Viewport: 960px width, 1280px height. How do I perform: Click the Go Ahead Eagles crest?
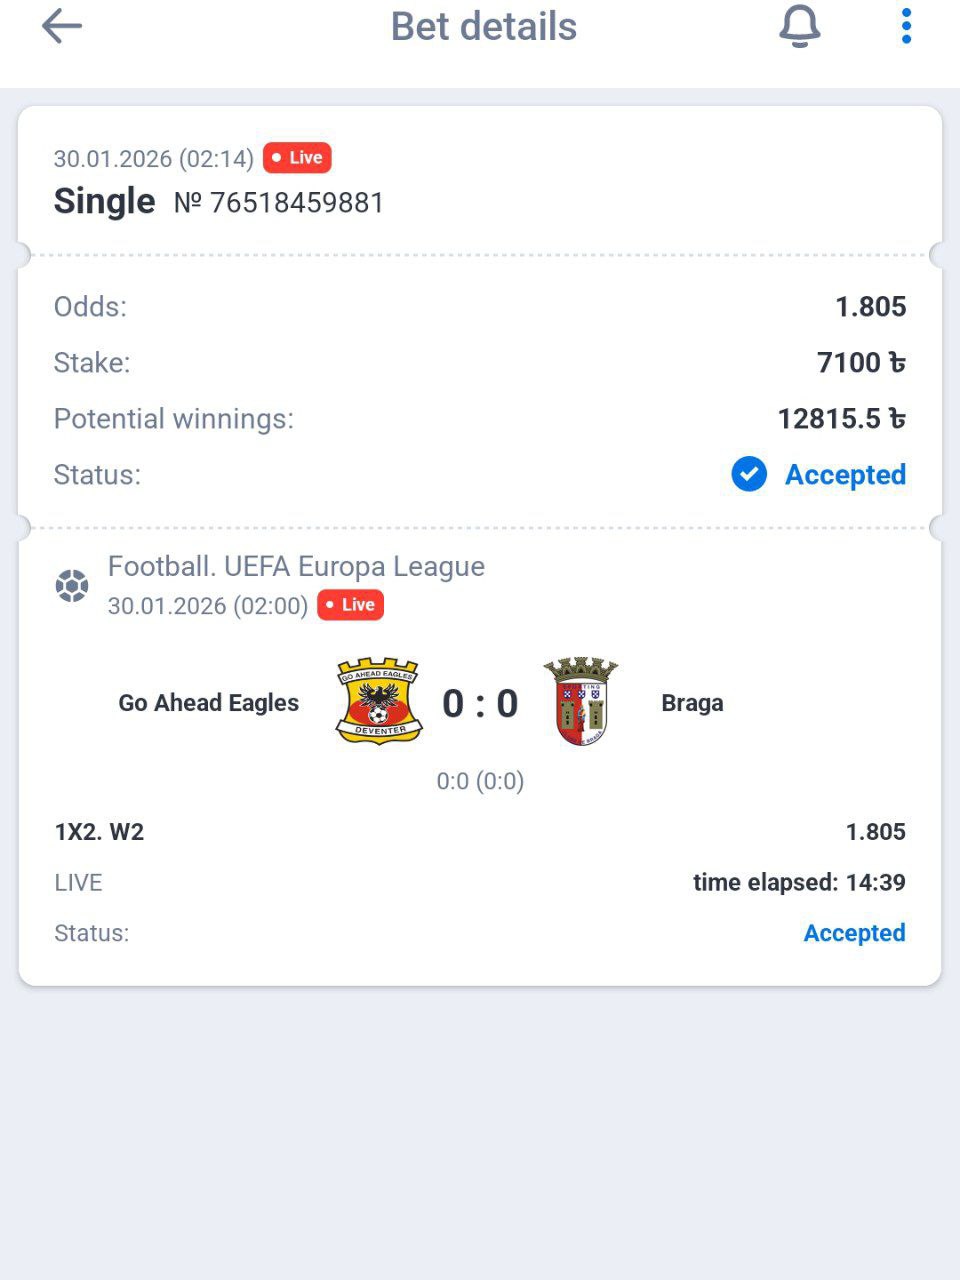(378, 700)
